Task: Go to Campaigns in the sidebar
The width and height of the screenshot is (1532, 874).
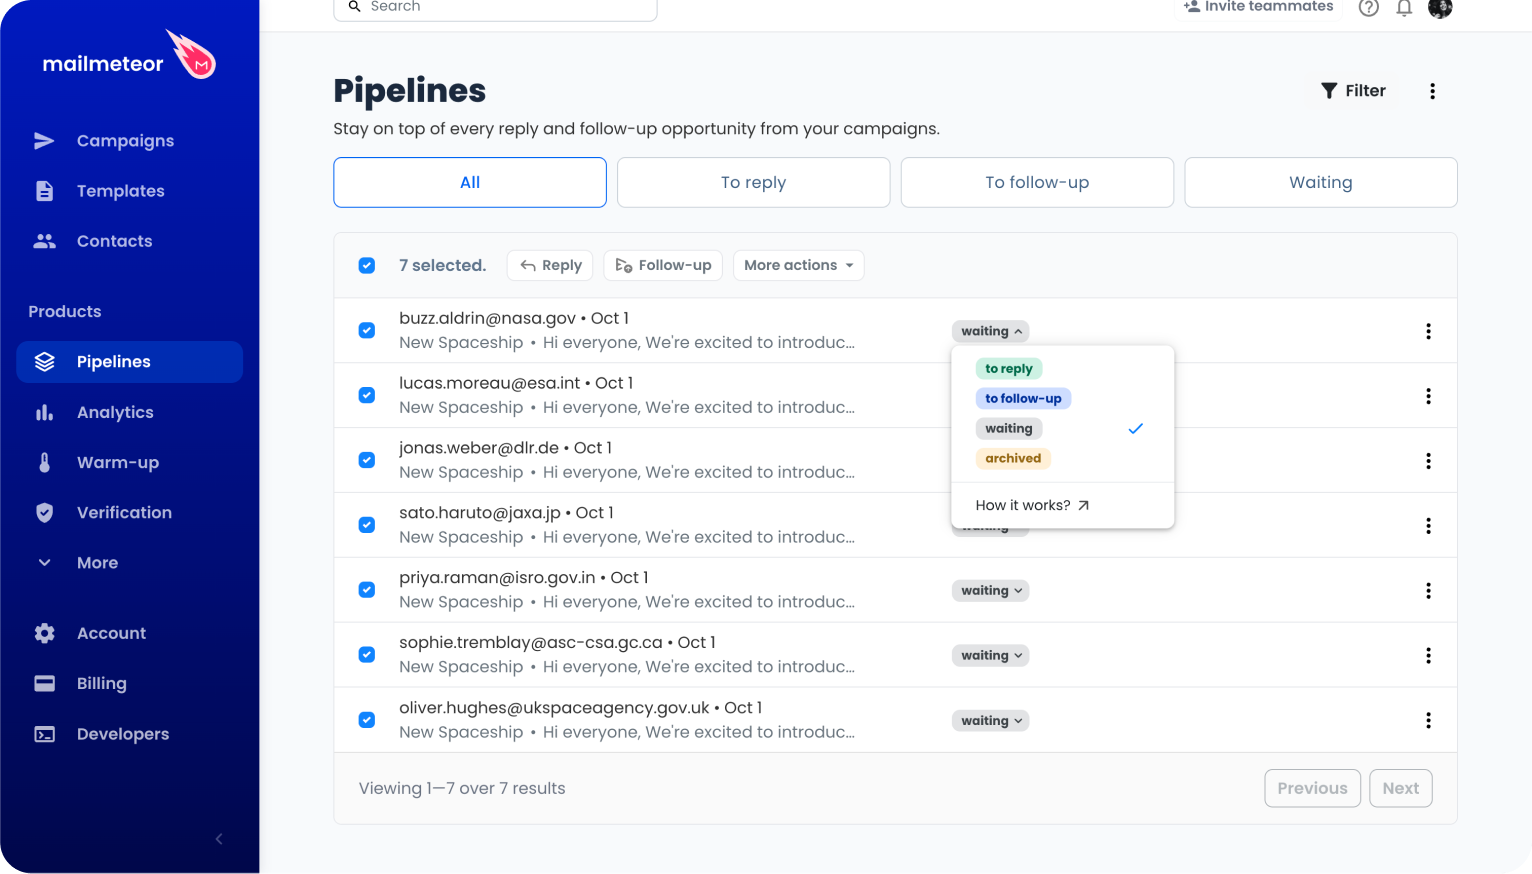Action: 129,141
